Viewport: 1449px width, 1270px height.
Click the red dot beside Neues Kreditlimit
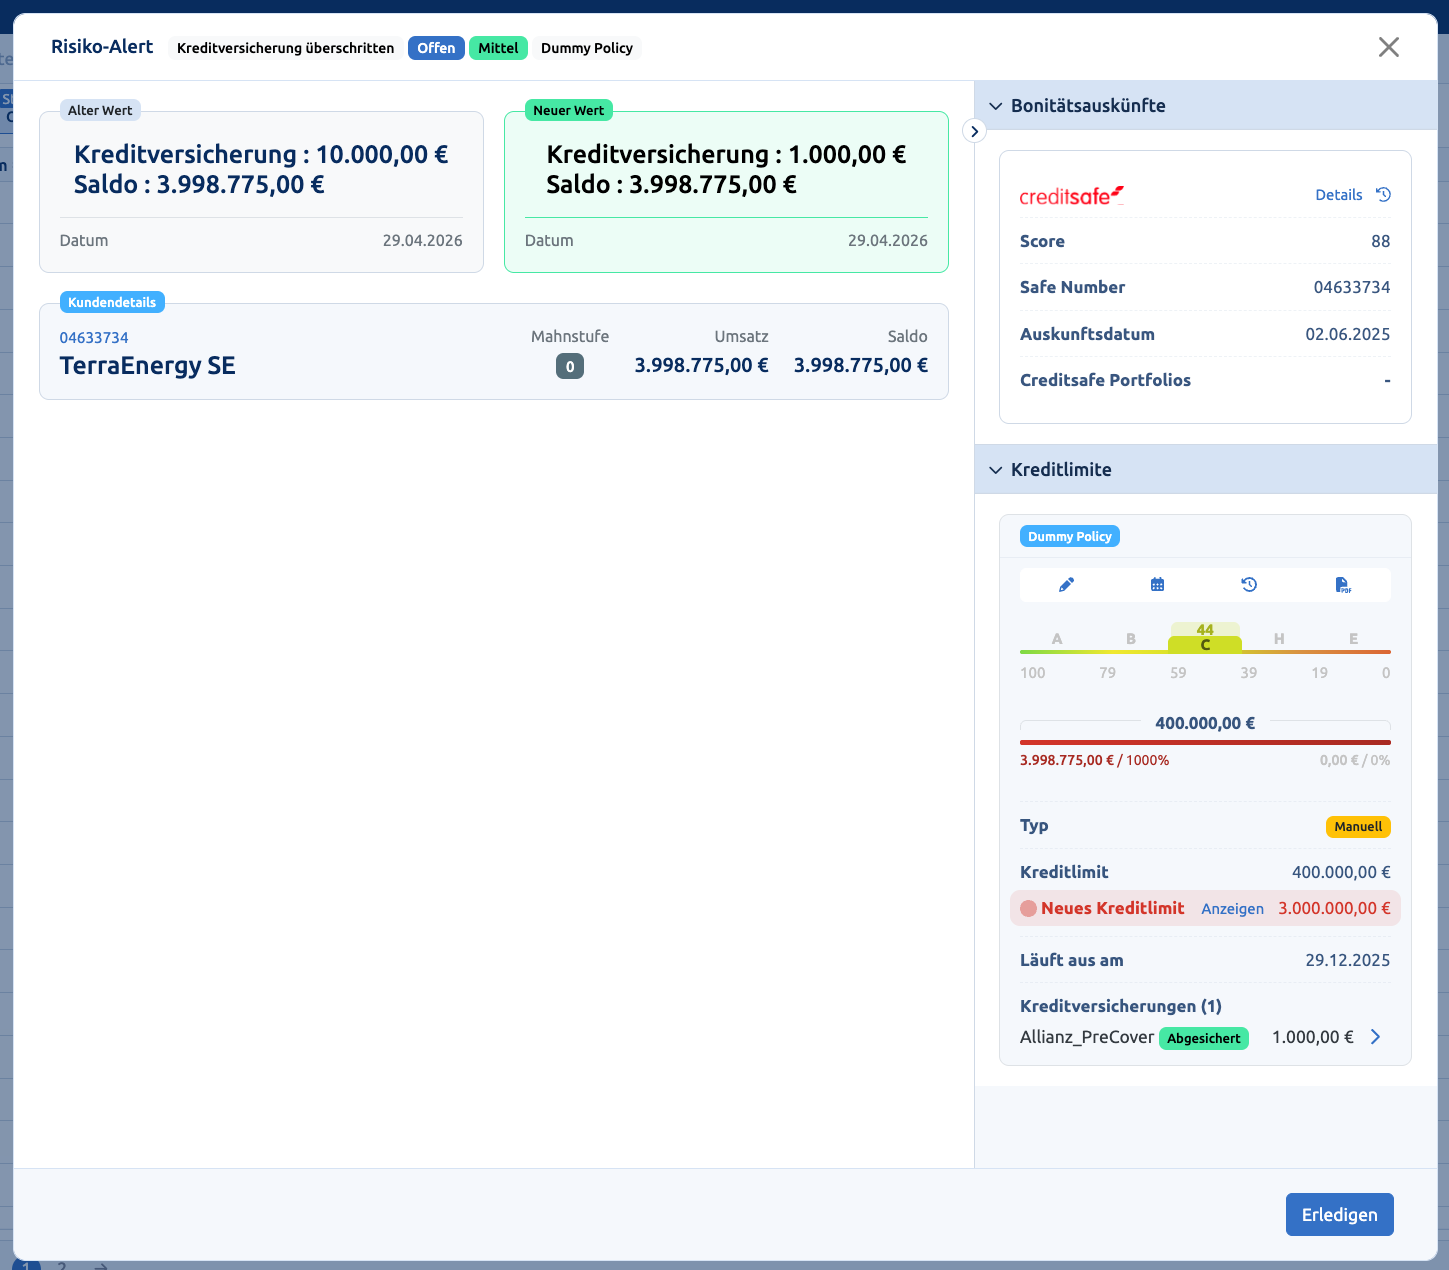1028,909
